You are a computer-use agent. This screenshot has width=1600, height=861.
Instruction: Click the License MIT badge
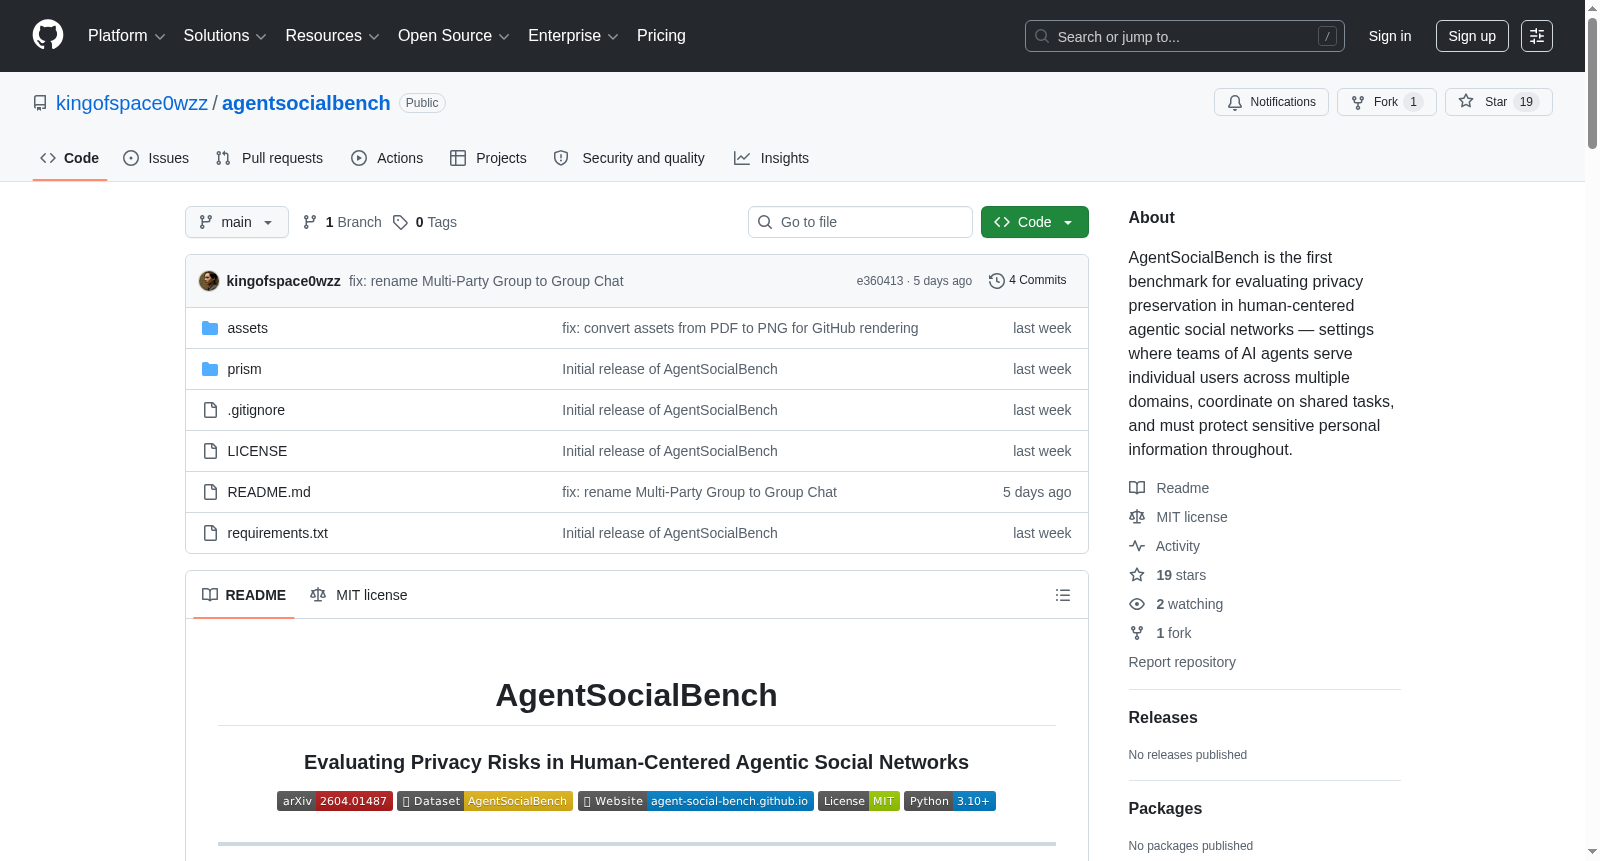(859, 801)
